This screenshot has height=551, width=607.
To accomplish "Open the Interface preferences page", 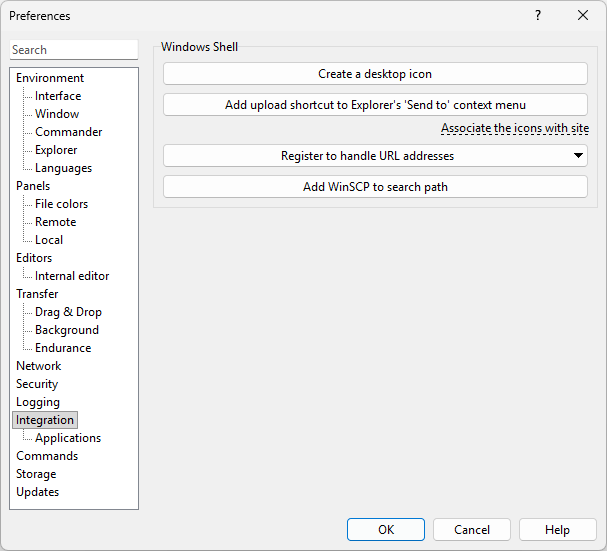I will 58,96.
